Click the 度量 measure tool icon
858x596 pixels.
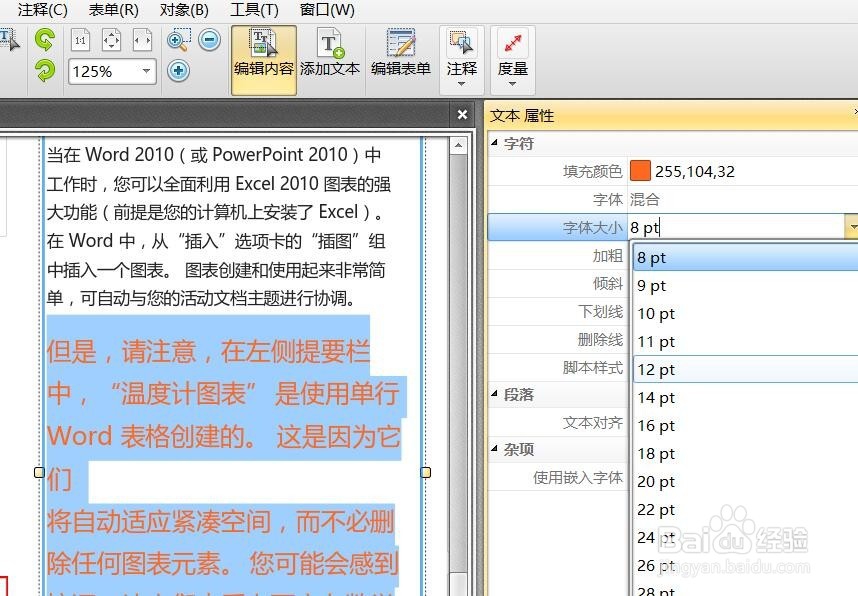pos(513,43)
